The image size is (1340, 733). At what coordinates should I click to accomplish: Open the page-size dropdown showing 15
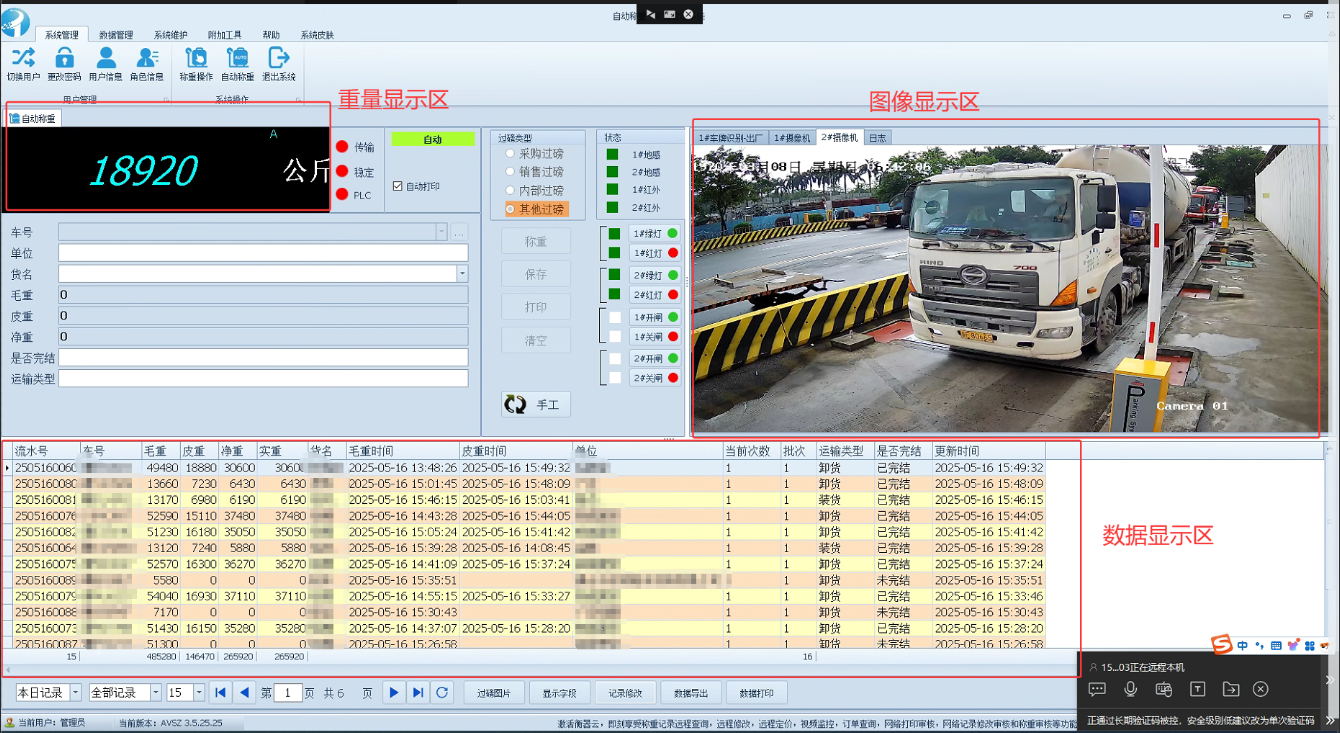[x=199, y=692]
